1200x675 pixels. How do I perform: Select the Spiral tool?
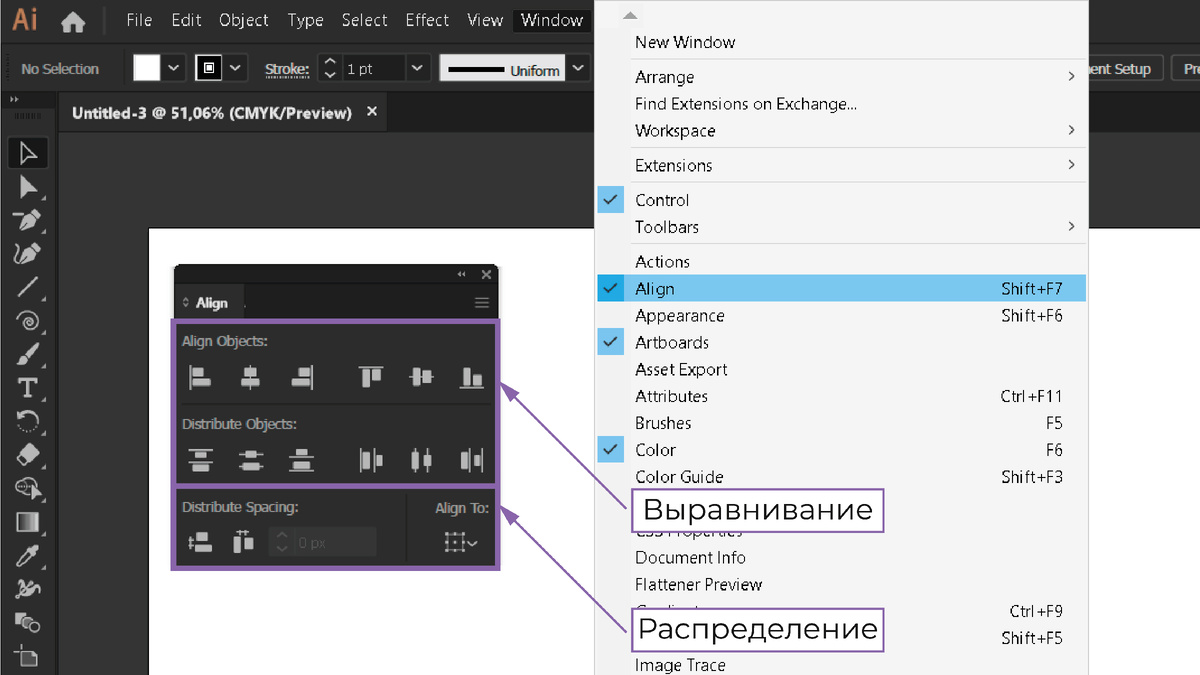[x=28, y=321]
